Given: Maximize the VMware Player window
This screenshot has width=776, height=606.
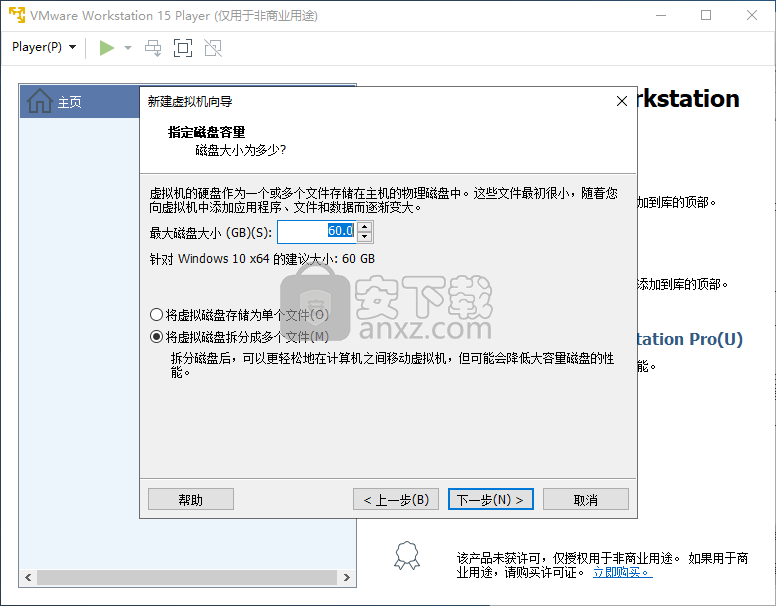Looking at the screenshot, I should [706, 15].
